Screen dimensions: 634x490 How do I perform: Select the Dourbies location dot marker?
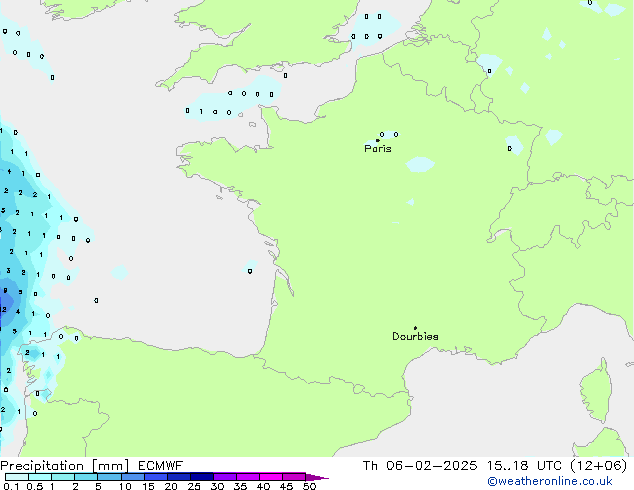pos(415,328)
